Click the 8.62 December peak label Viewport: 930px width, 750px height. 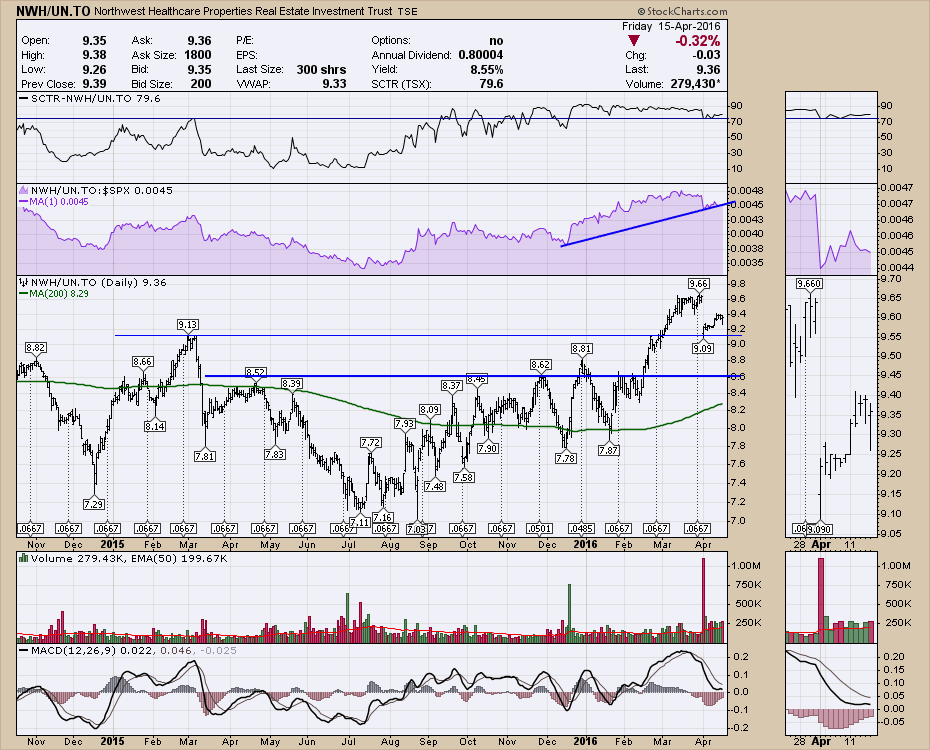click(x=540, y=364)
